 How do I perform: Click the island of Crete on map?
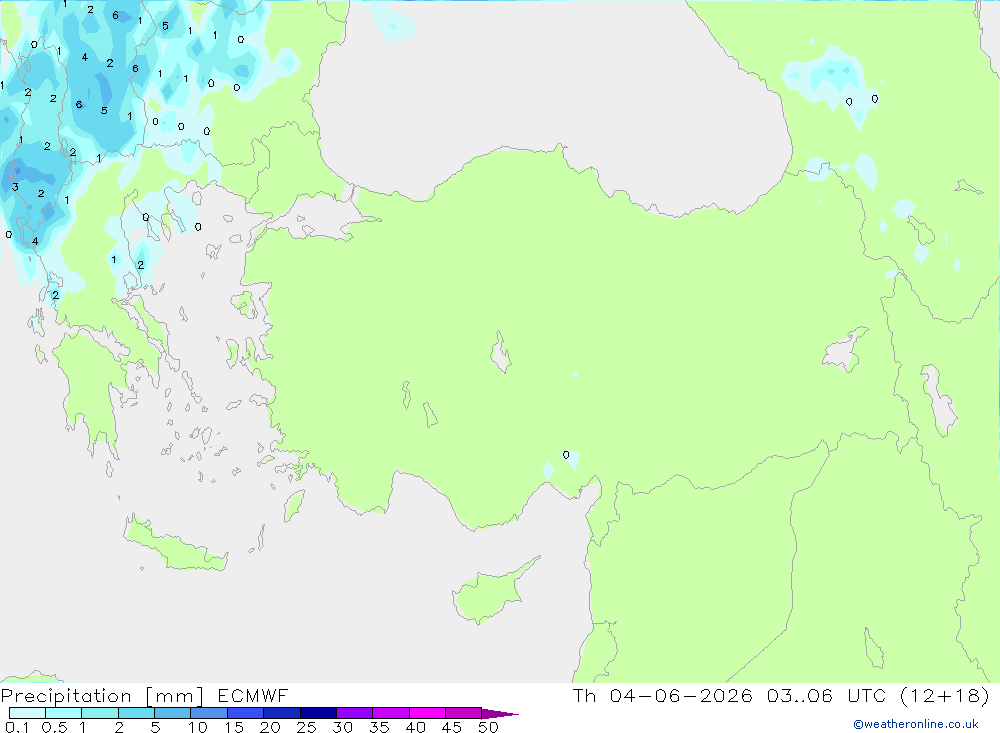pos(175,547)
